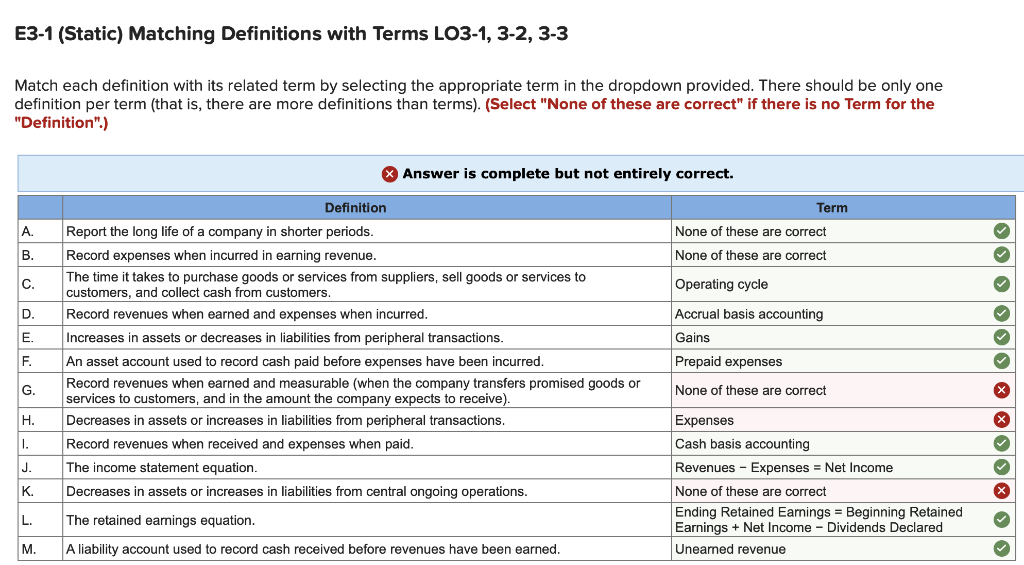Click definition 'A liability account used to record cash received'
1024x565 pixels.
313,549
